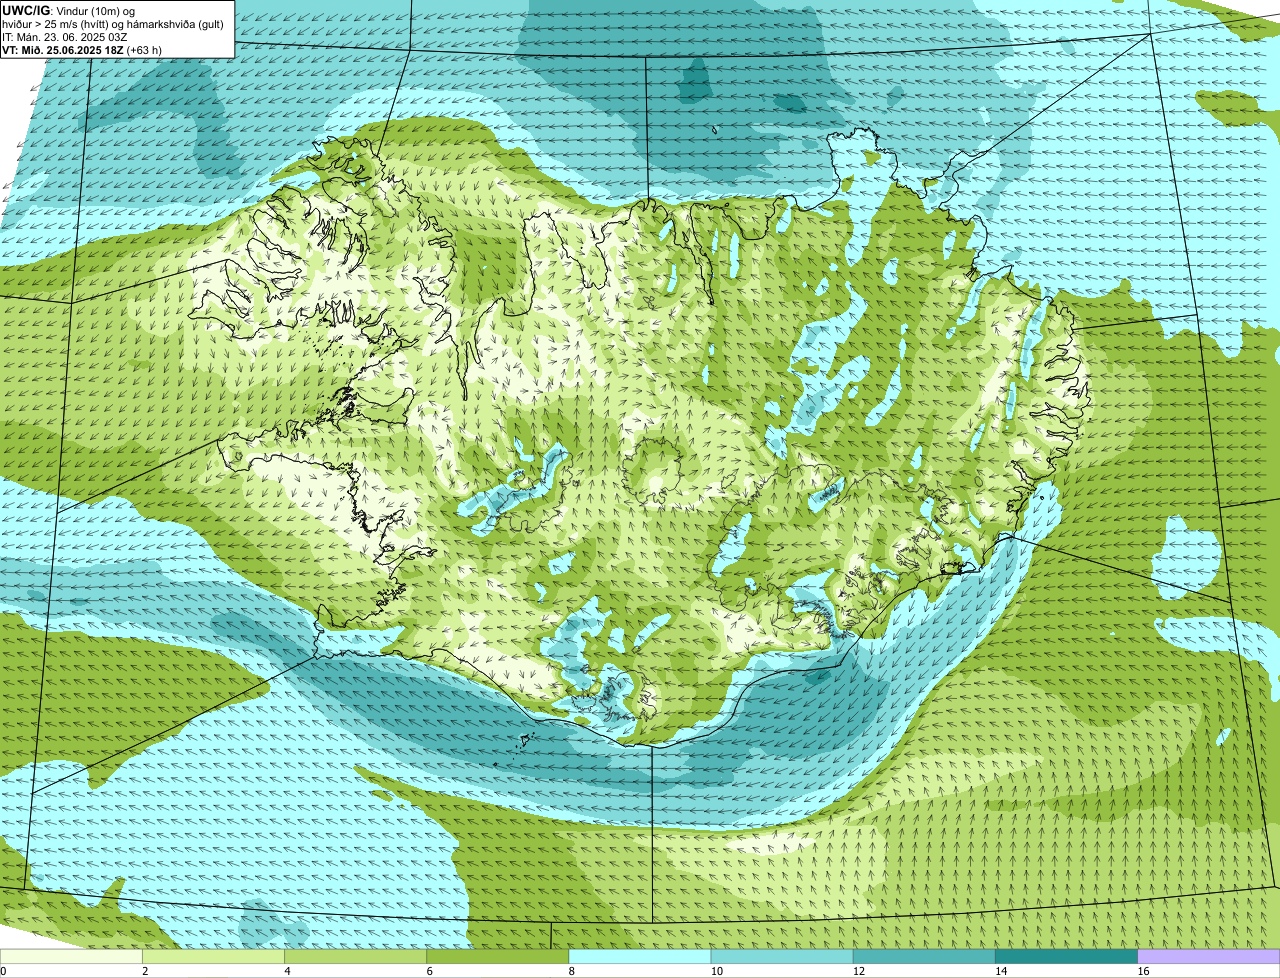Viewport: 1280px width, 978px height.
Task: Click the pale yellow 0–2 m/s legend swatch
Action: click(x=71, y=956)
